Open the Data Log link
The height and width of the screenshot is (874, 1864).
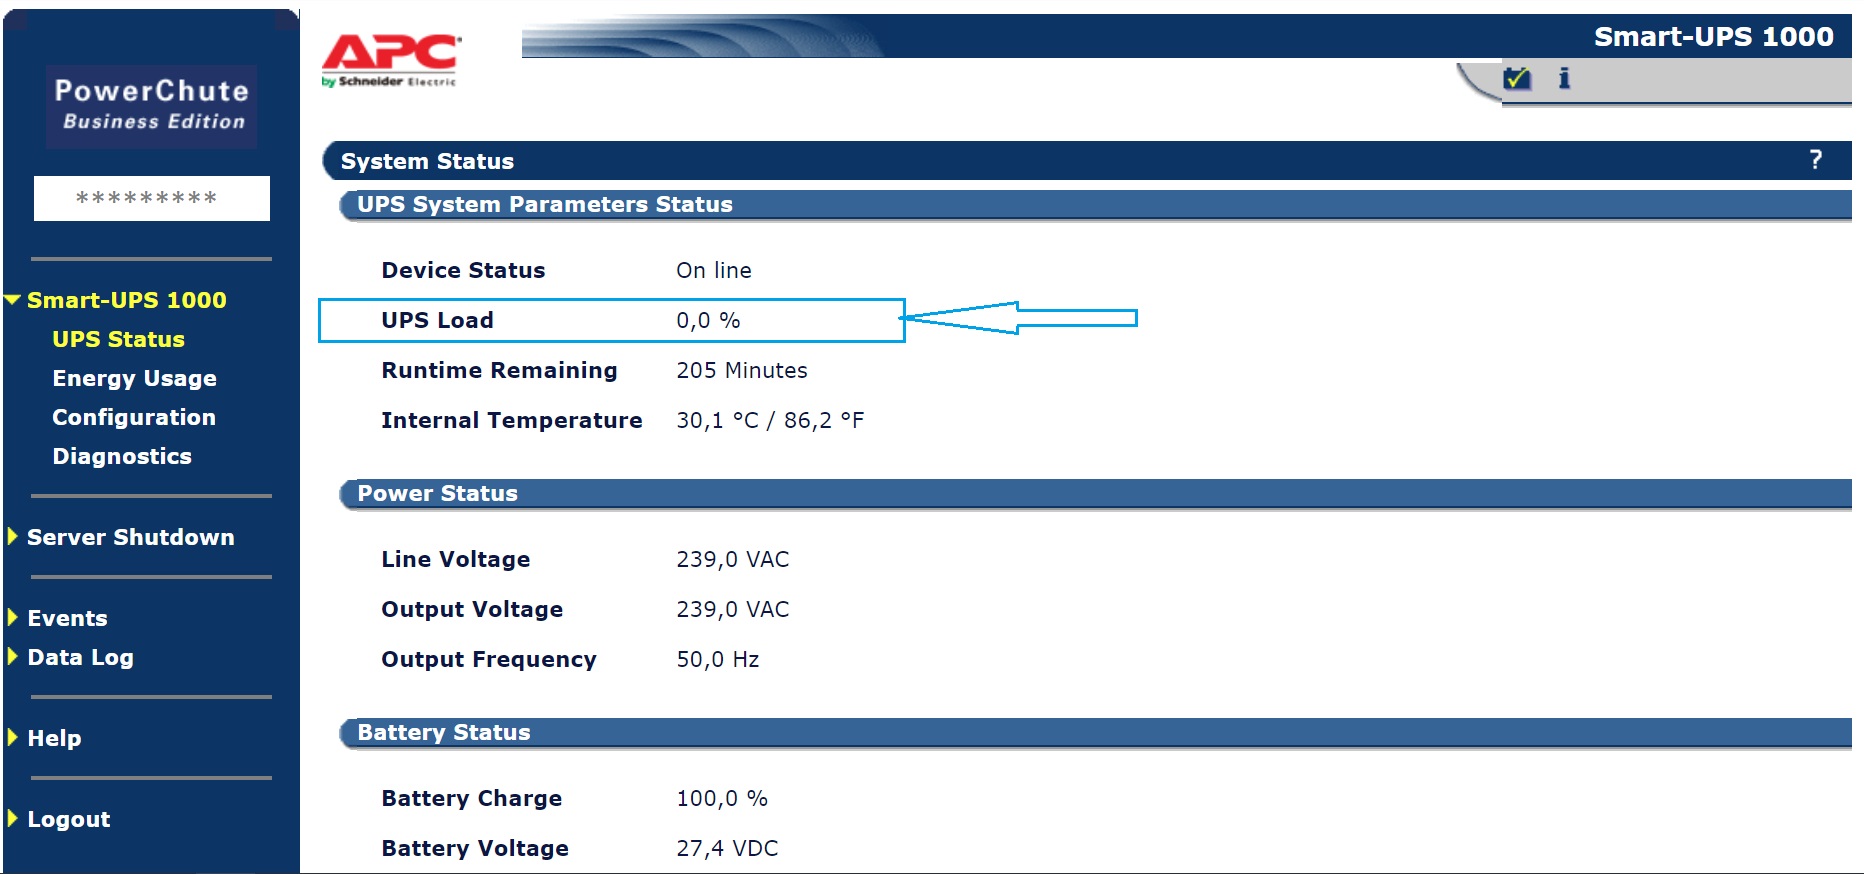[x=80, y=657]
